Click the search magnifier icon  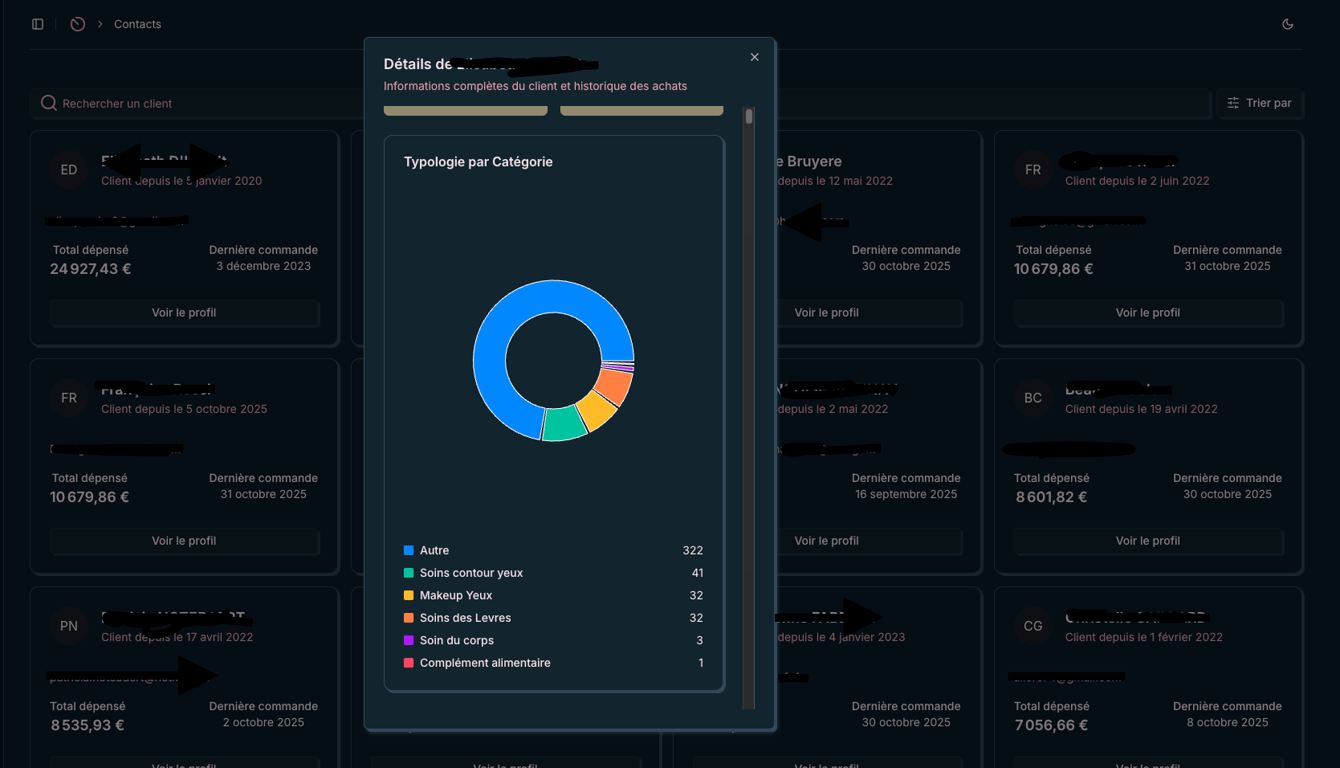coord(48,103)
